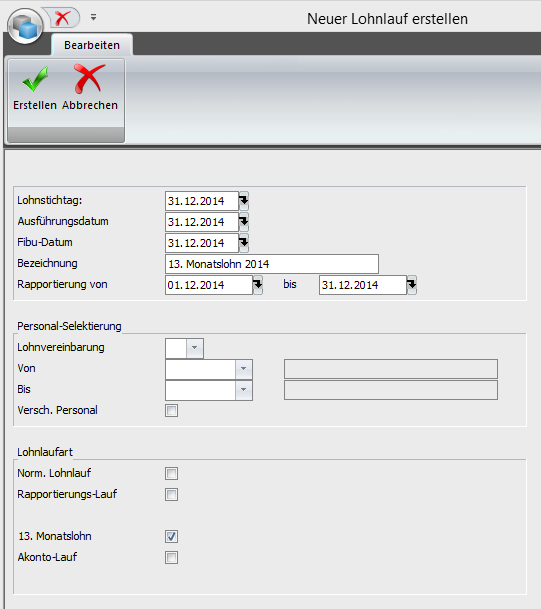
Task: Open Rapportierung bis end date picker
Action: (412, 285)
